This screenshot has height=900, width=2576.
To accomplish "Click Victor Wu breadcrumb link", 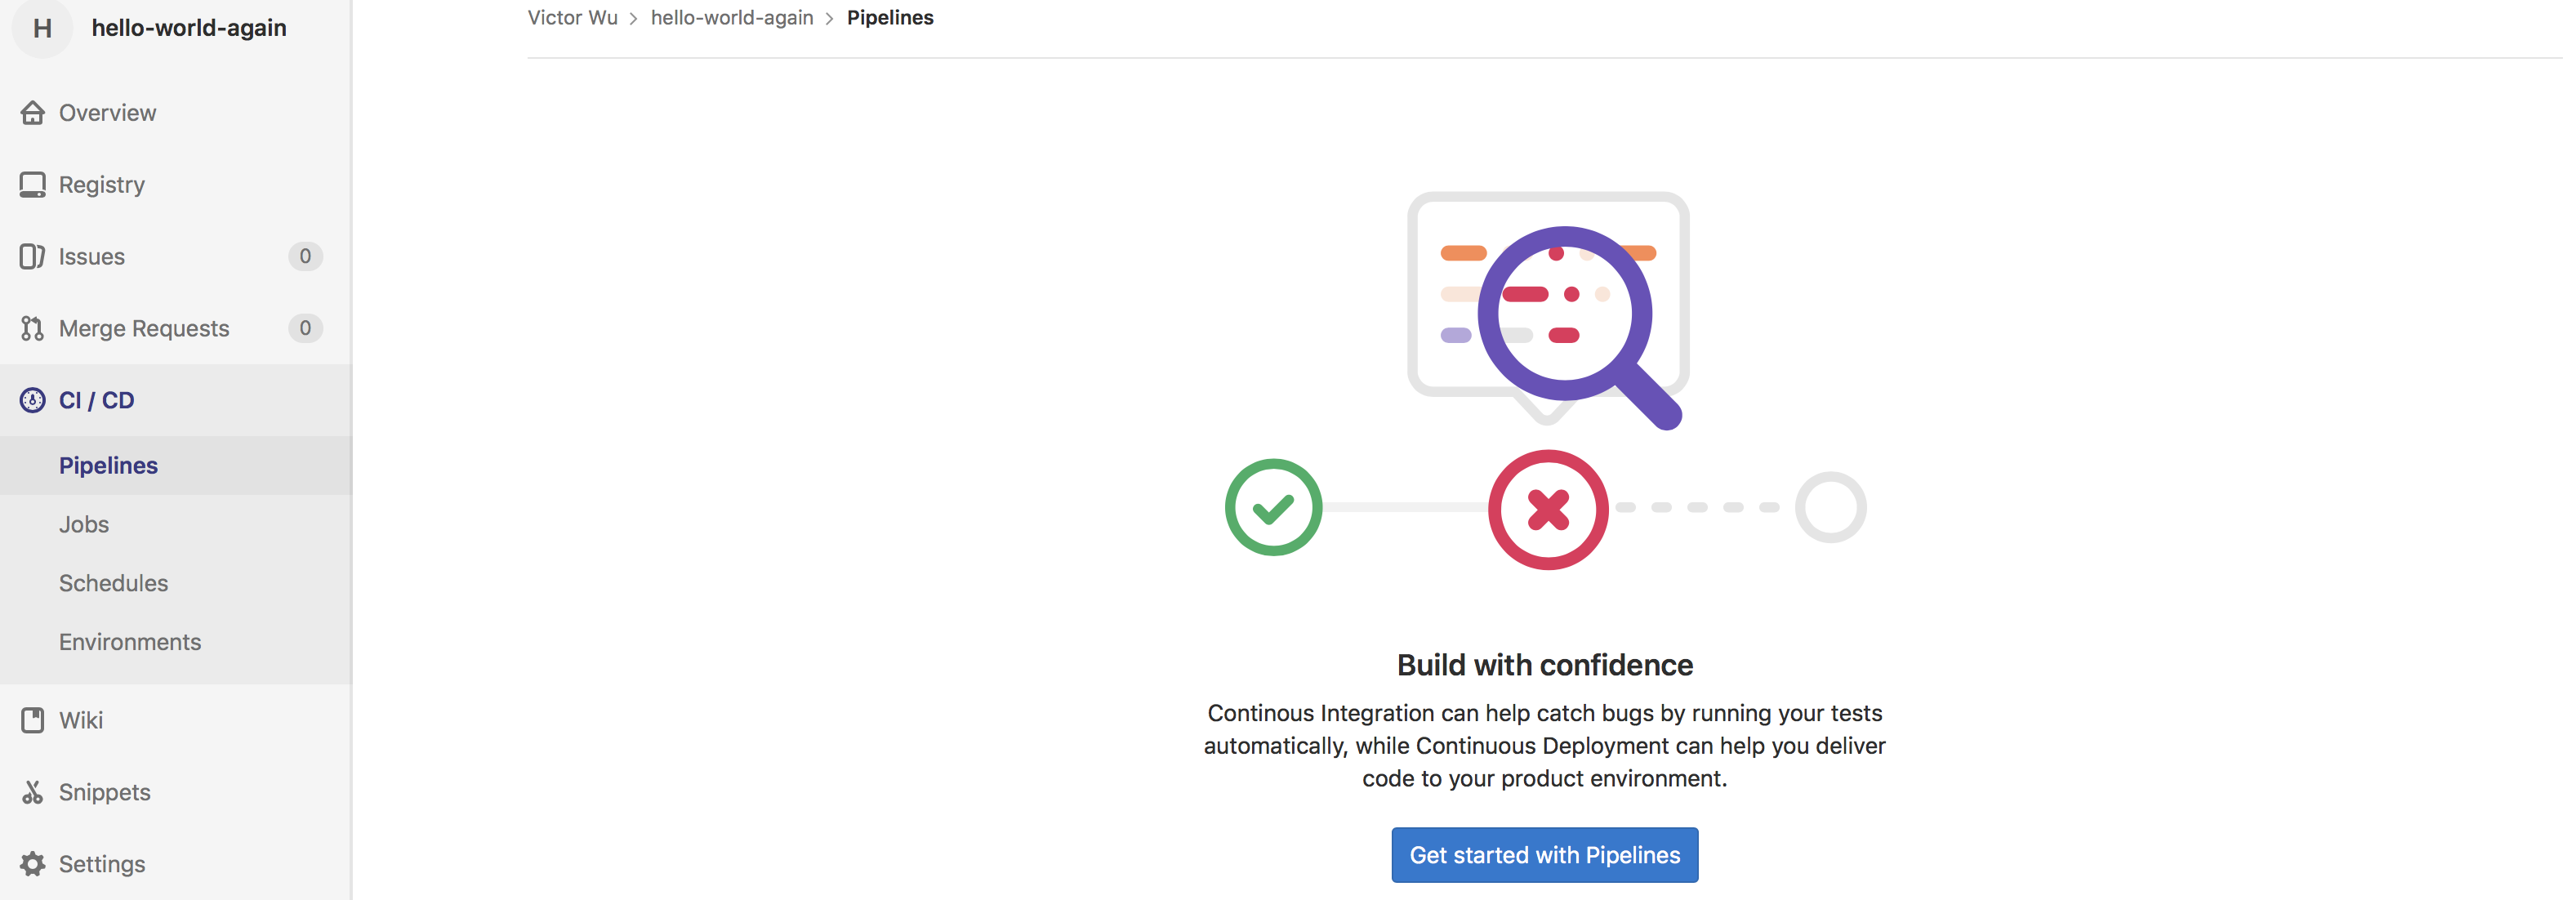I will coord(572,18).
